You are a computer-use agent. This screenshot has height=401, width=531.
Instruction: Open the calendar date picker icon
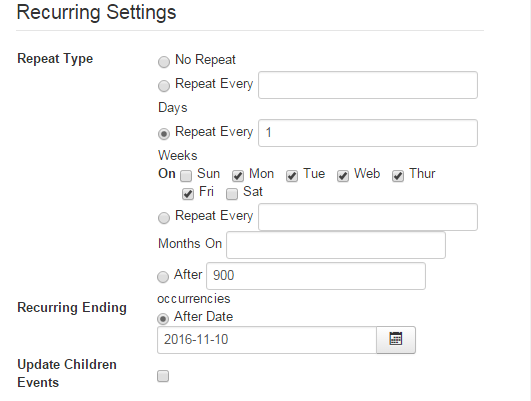396,340
